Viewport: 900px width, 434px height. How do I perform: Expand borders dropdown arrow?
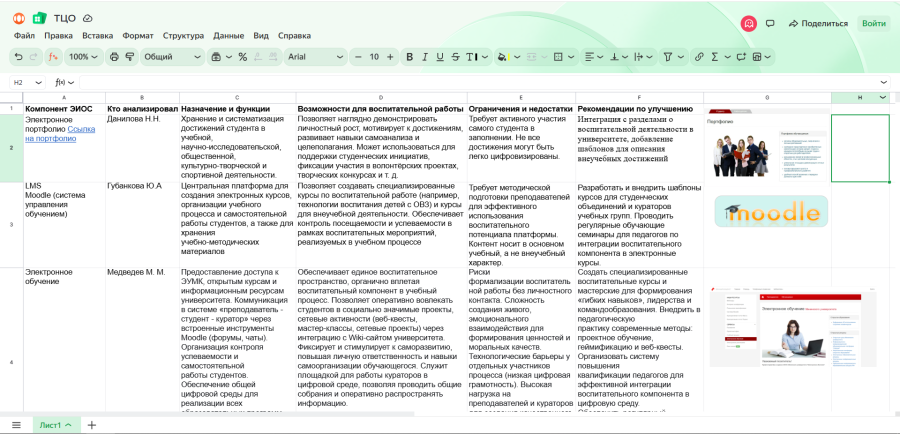pyautogui.click(x=571, y=57)
